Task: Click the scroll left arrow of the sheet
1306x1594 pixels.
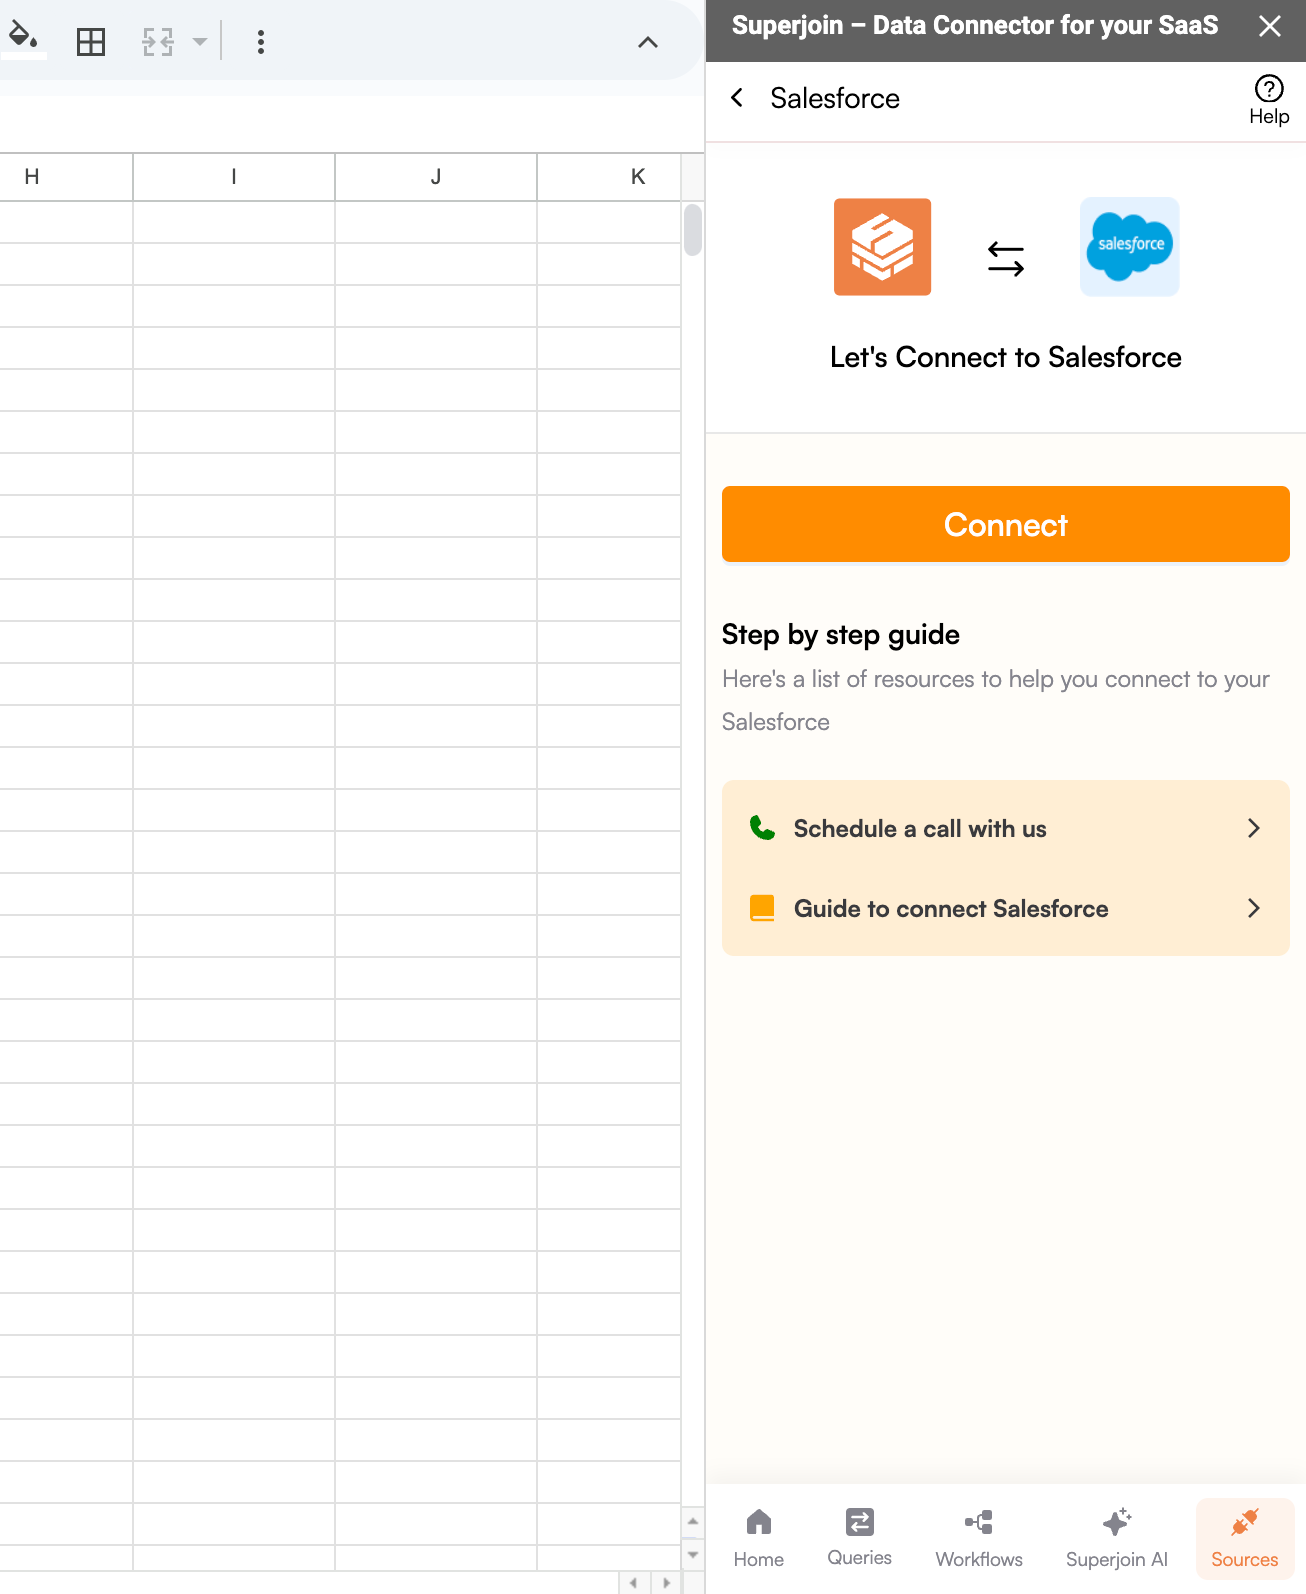Action: coord(634,1583)
